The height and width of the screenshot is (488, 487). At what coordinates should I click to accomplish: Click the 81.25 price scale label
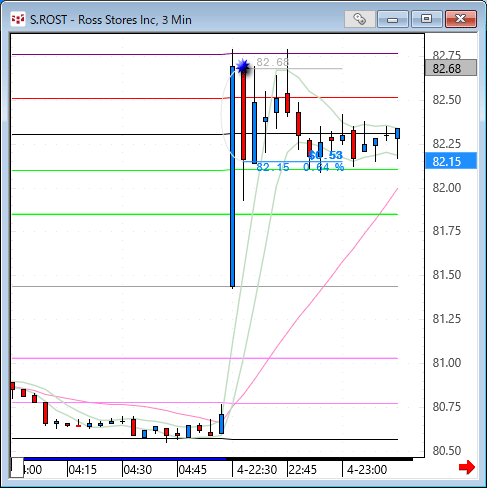coord(447,319)
